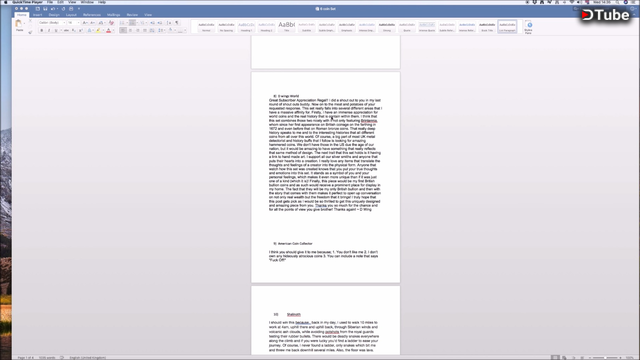Apply strikethrough formatting
This screenshot has width=640, height=360.
tap(66, 31)
